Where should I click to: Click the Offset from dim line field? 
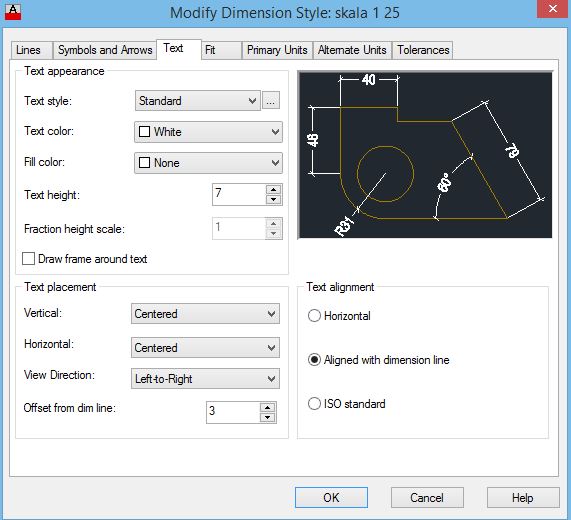point(233,413)
